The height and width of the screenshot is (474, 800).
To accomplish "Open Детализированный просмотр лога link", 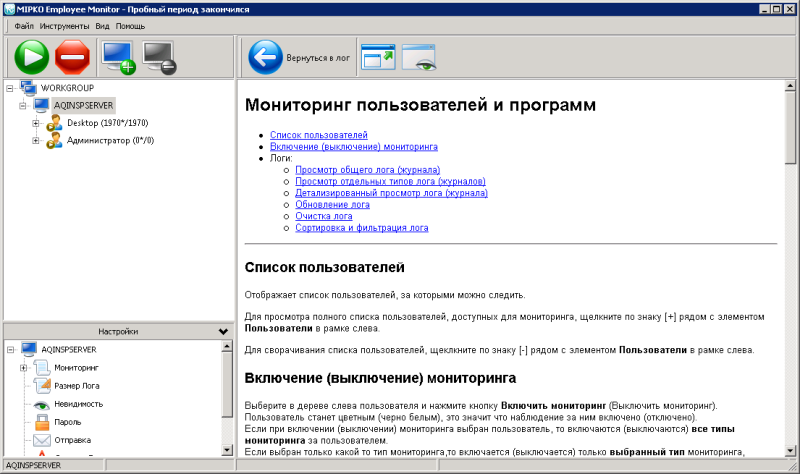I will pos(391,193).
